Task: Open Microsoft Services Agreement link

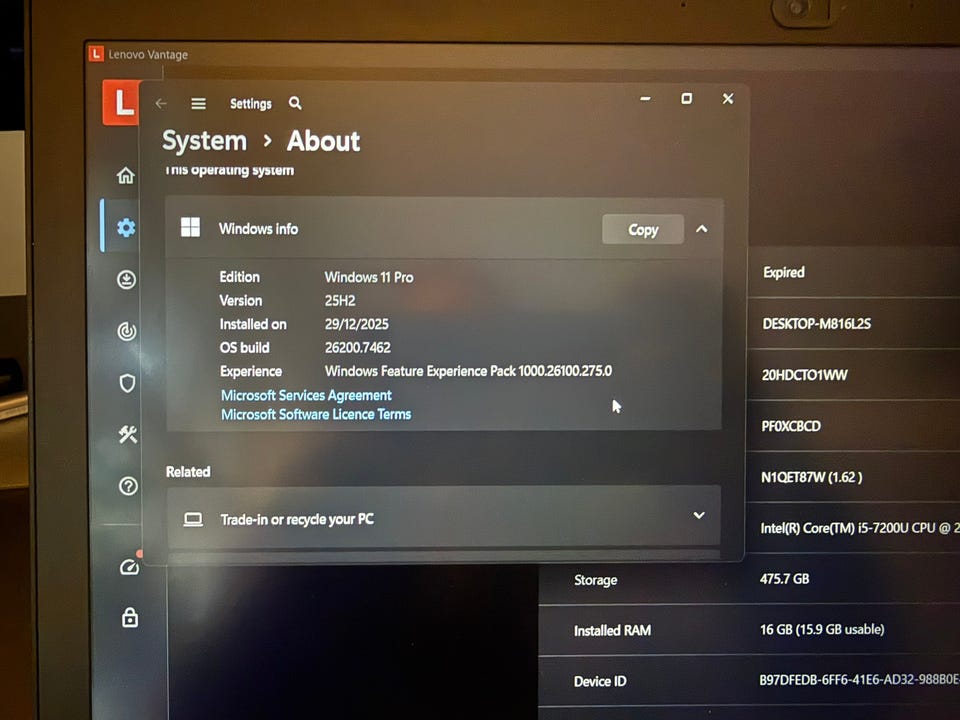Action: point(306,396)
